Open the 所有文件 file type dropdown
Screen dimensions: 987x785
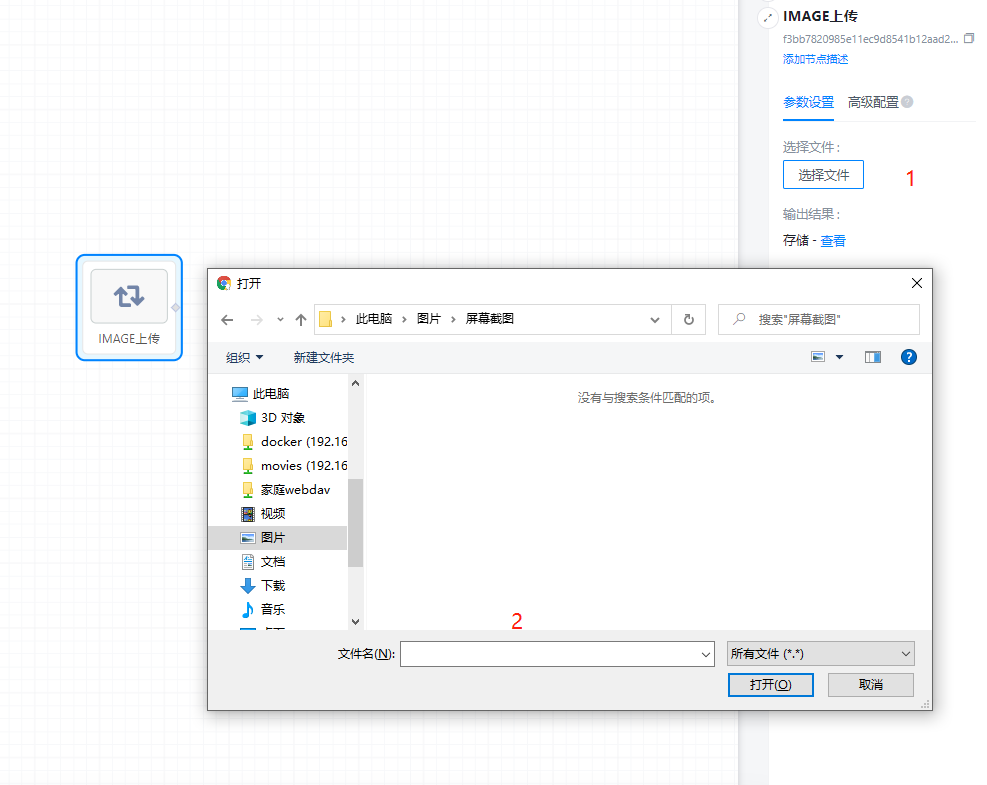click(x=821, y=654)
